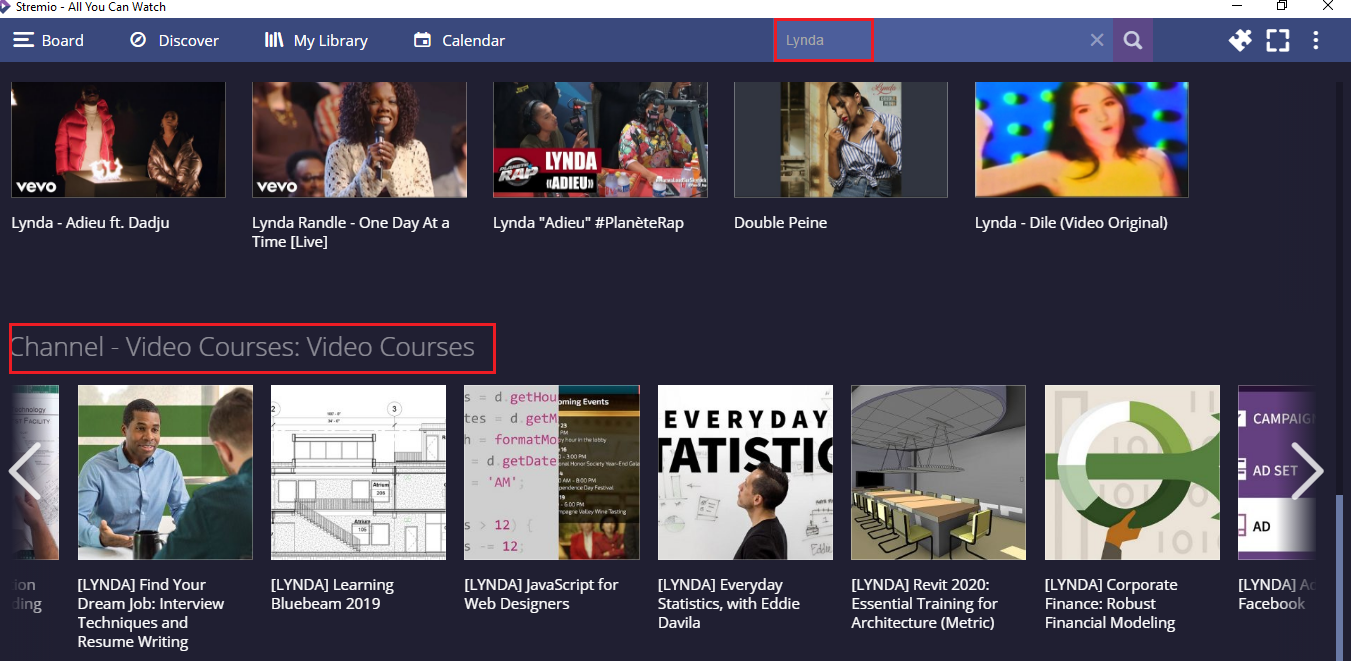Toggle fullscreen mode icon

tap(1278, 40)
